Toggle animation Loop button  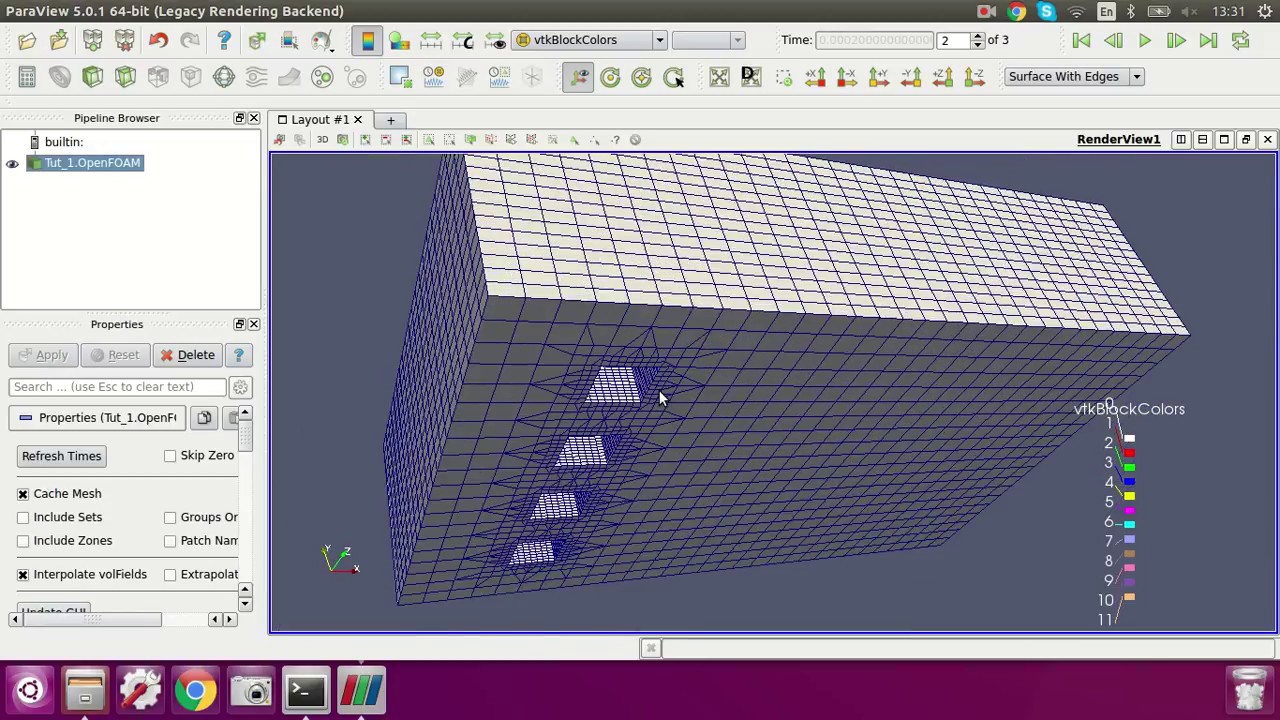(1241, 40)
